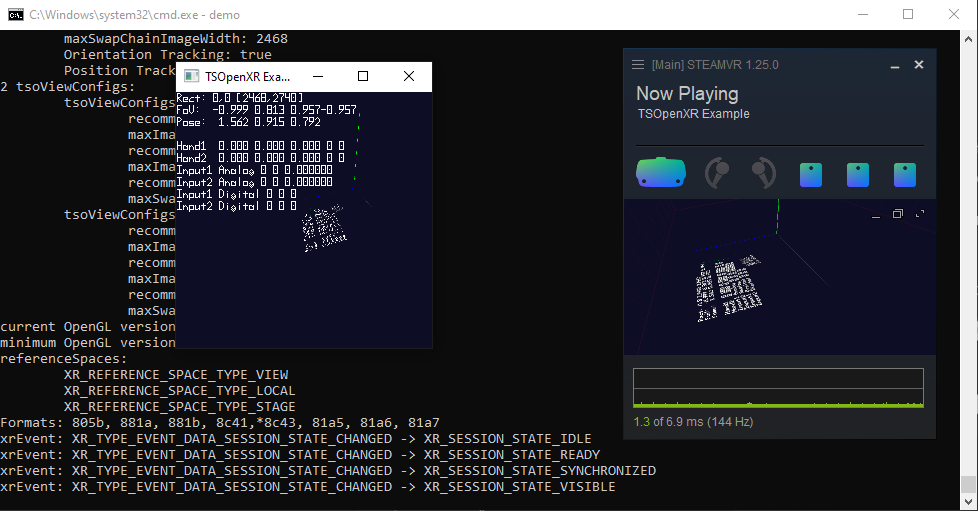The height and width of the screenshot is (511, 978).
Task: Click 'Orientation Tracking: true' in the console
Action: tap(168, 55)
